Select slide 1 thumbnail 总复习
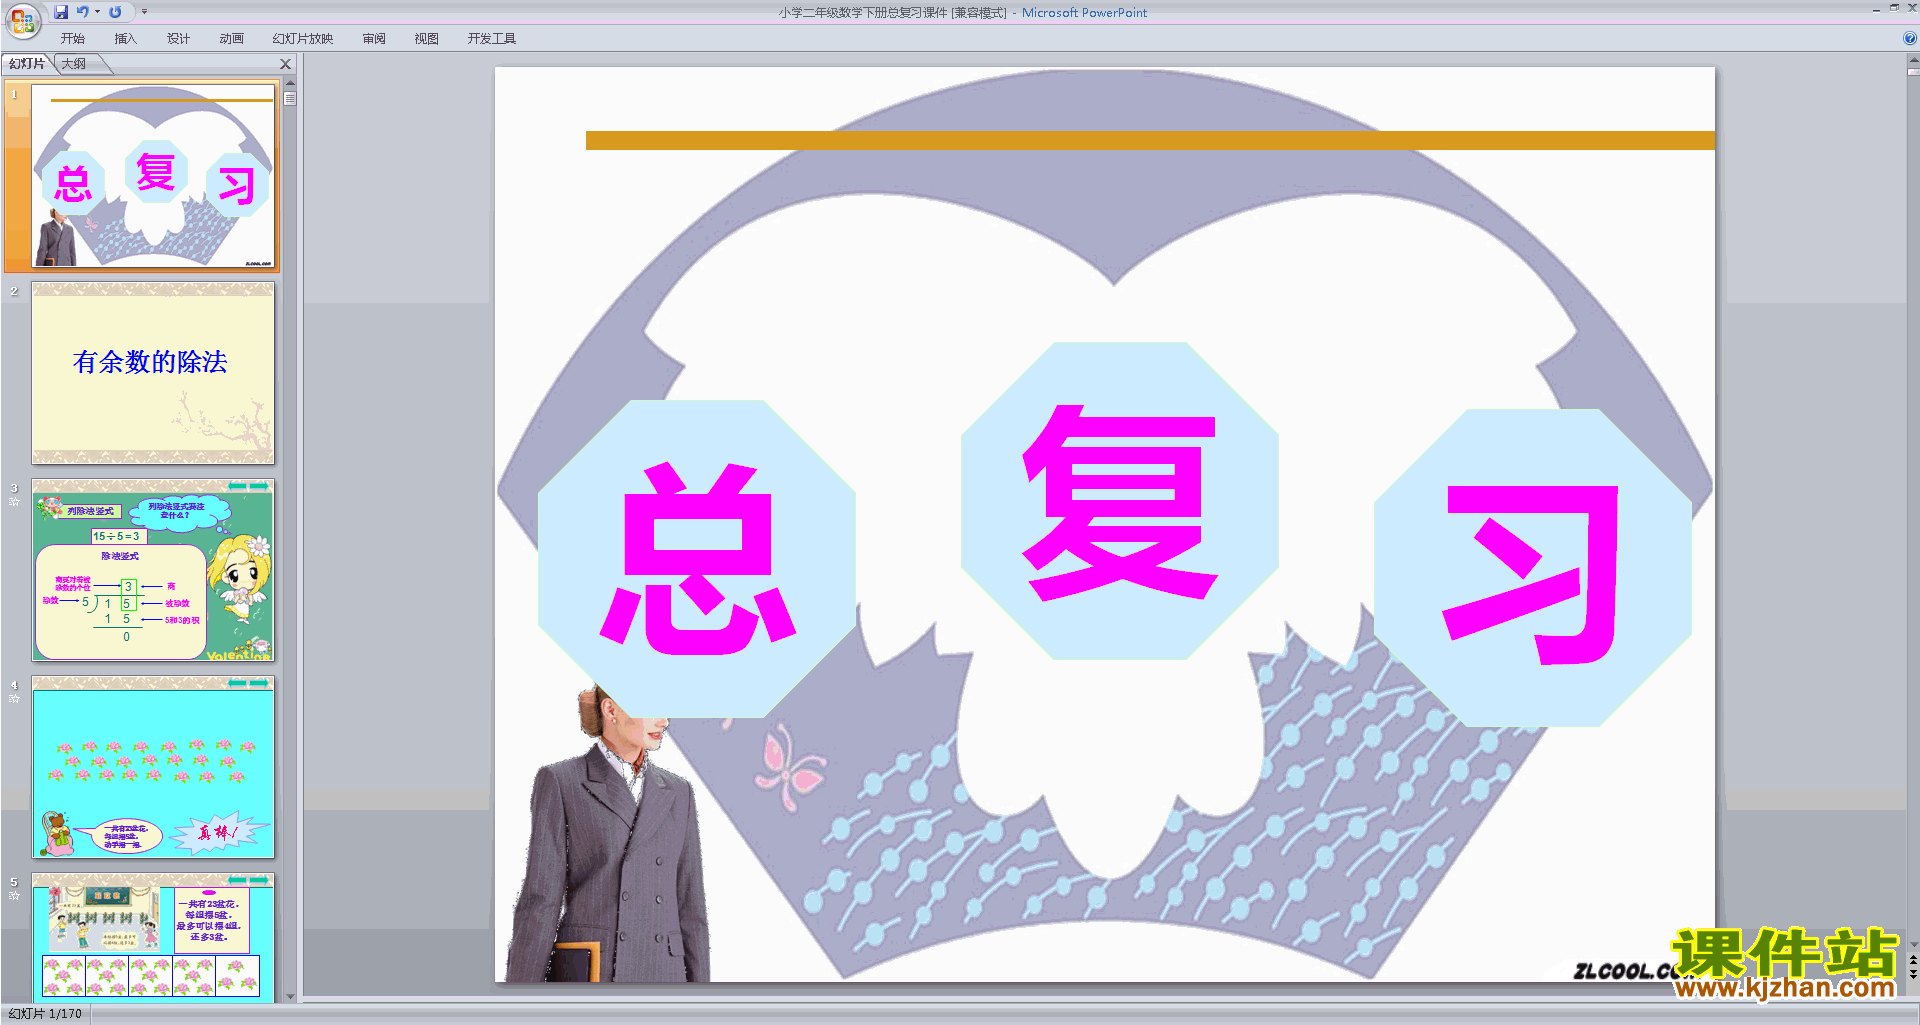 click(153, 176)
